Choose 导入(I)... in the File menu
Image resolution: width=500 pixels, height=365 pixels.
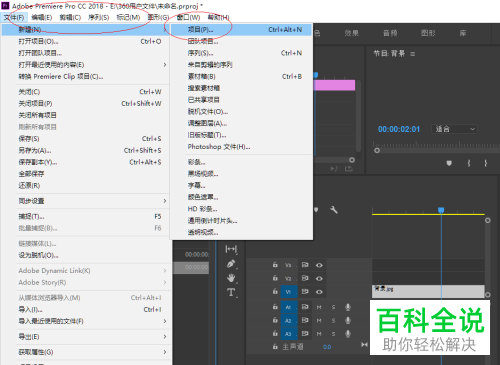85,309
